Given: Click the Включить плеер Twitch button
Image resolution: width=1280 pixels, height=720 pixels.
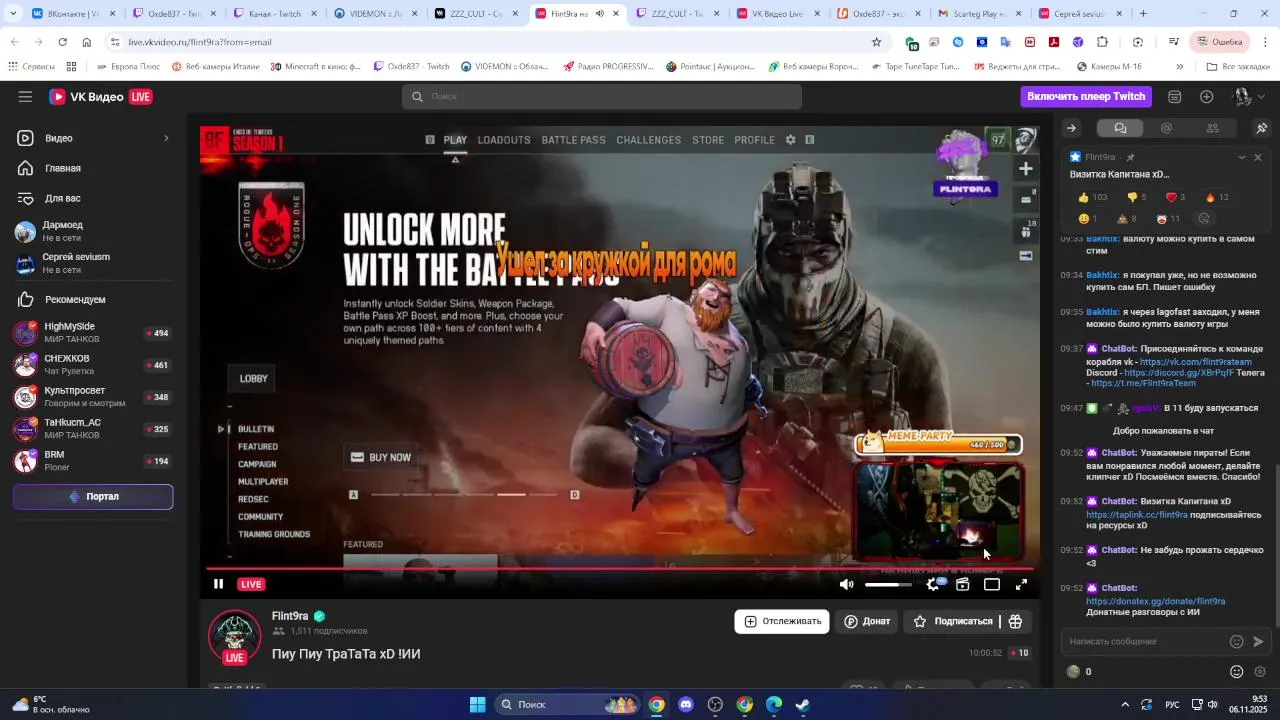Looking at the screenshot, I should (x=1086, y=97).
